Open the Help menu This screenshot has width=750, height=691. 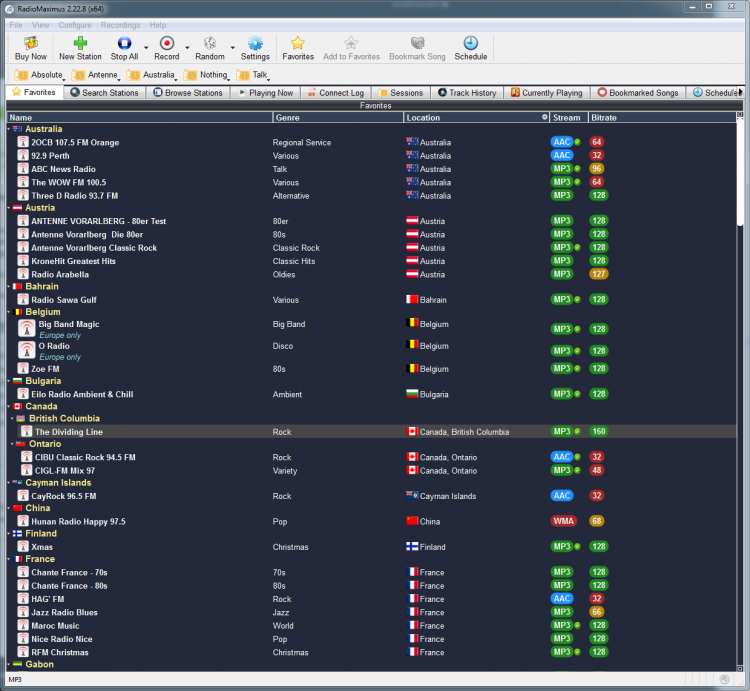point(157,25)
